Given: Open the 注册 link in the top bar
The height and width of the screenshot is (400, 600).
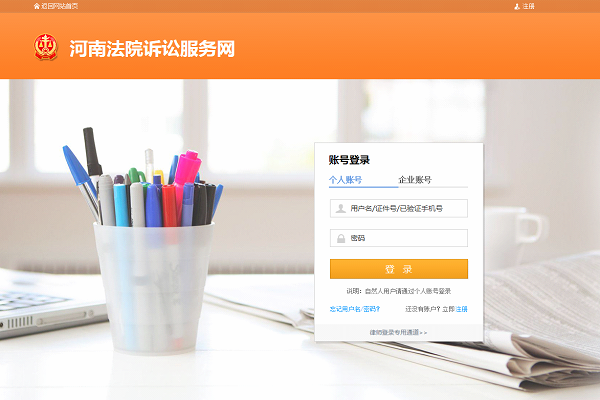Looking at the screenshot, I should coord(528,7).
